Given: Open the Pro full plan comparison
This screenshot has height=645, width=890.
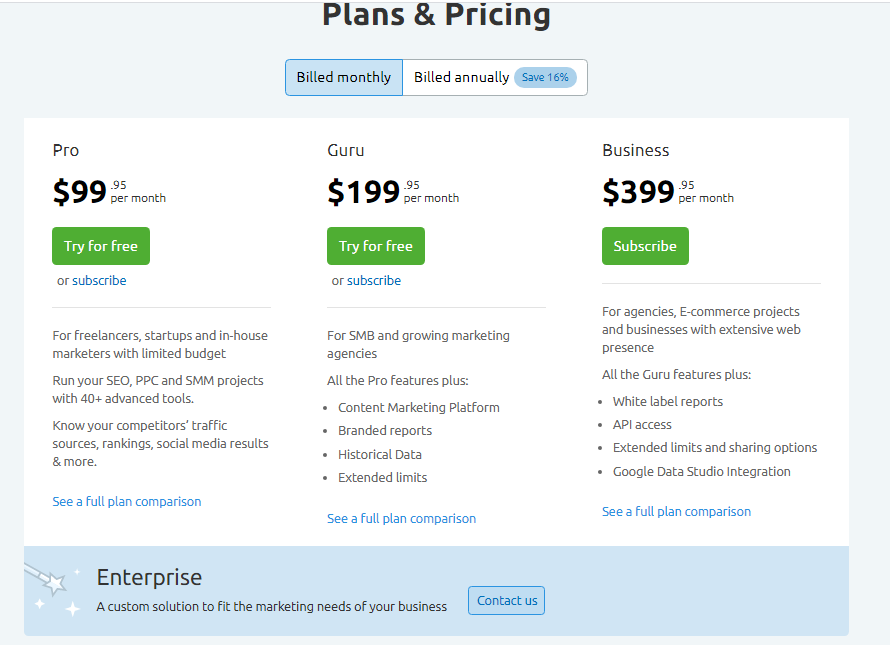Looking at the screenshot, I should click(x=127, y=502).
